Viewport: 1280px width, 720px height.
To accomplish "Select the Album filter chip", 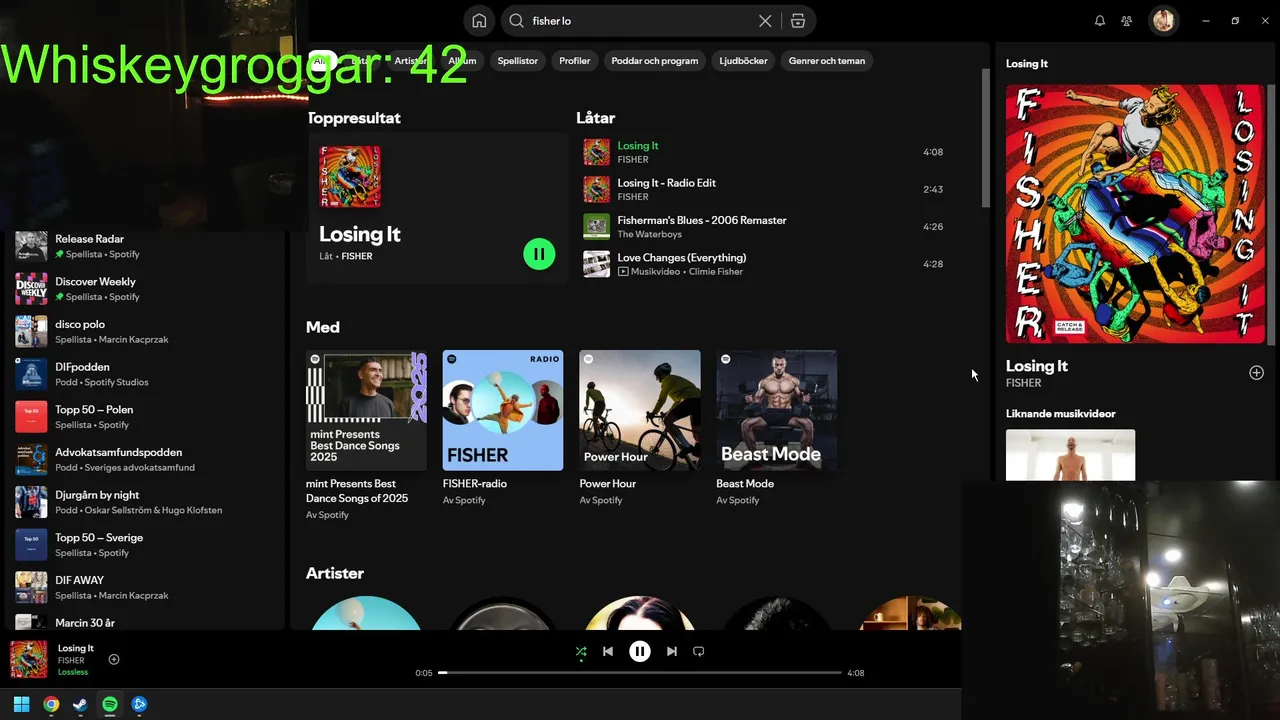I will pyautogui.click(x=462, y=61).
